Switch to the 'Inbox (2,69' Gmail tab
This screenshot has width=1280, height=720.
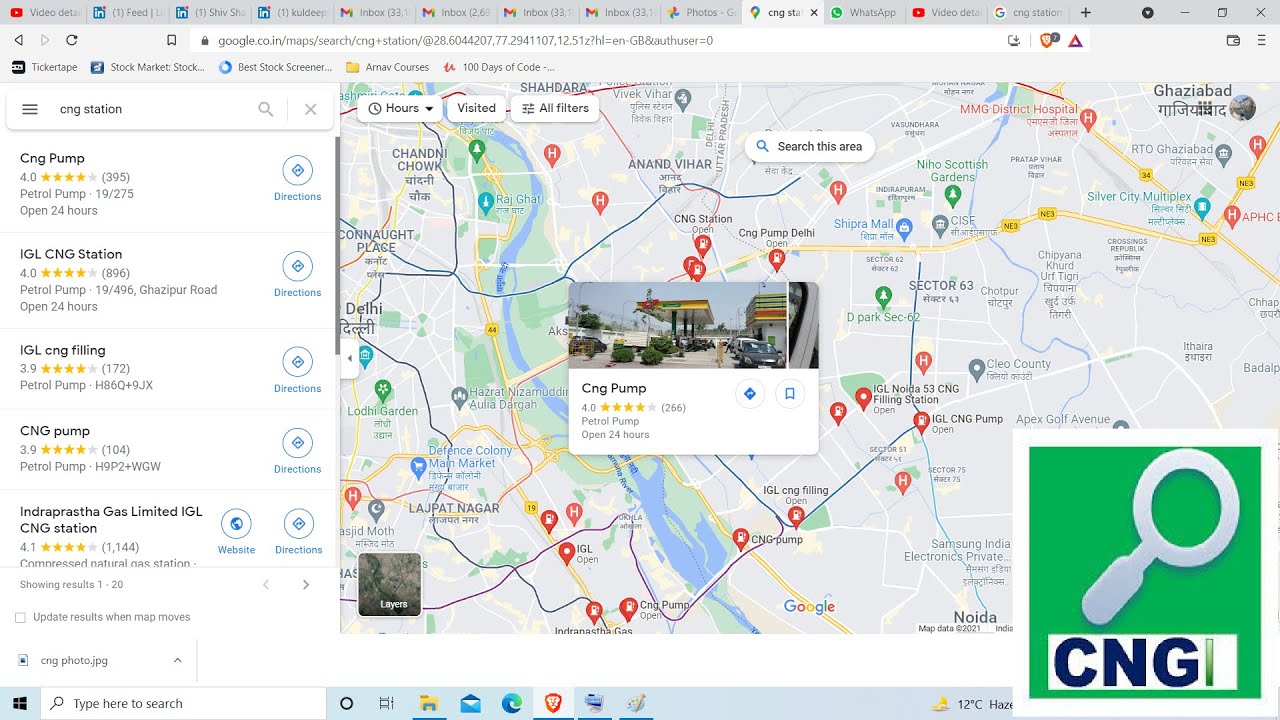455,13
